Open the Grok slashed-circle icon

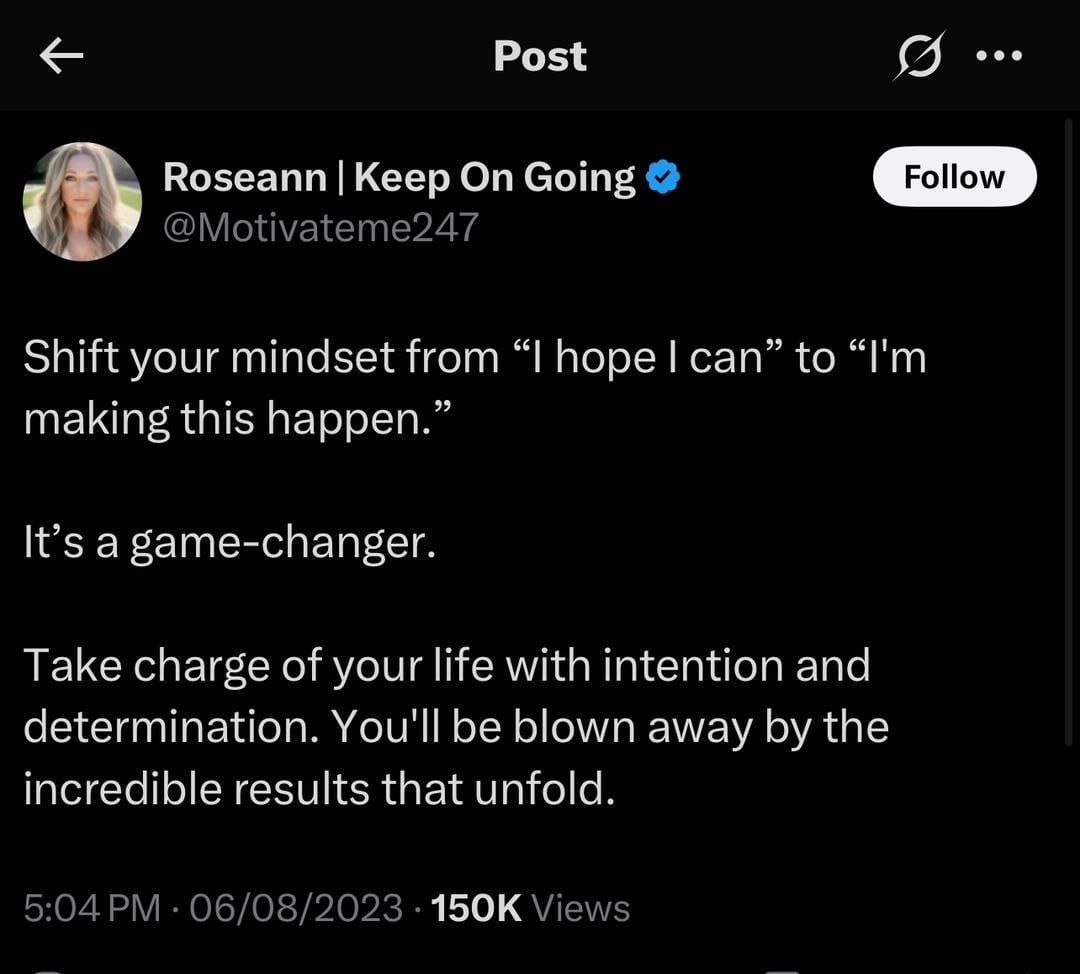(x=918, y=56)
